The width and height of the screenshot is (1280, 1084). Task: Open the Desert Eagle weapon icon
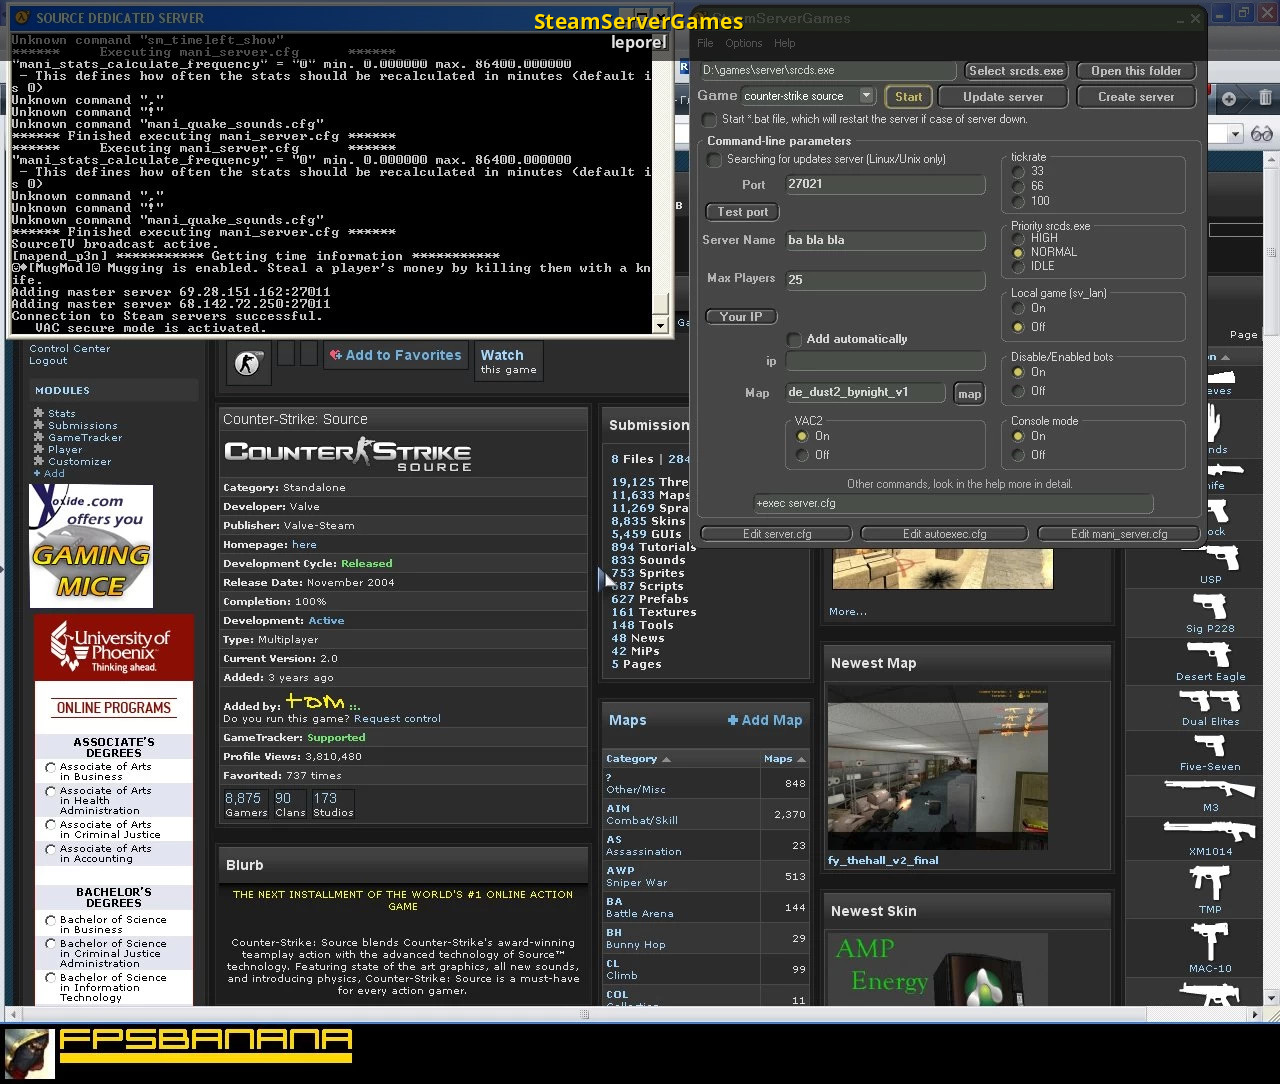1210,654
